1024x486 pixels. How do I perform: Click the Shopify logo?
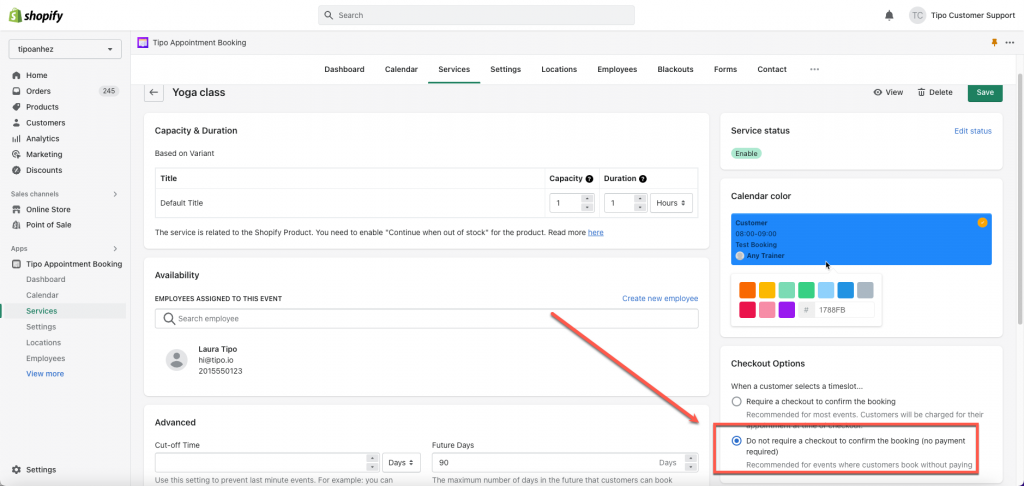pyautogui.click(x=36, y=16)
